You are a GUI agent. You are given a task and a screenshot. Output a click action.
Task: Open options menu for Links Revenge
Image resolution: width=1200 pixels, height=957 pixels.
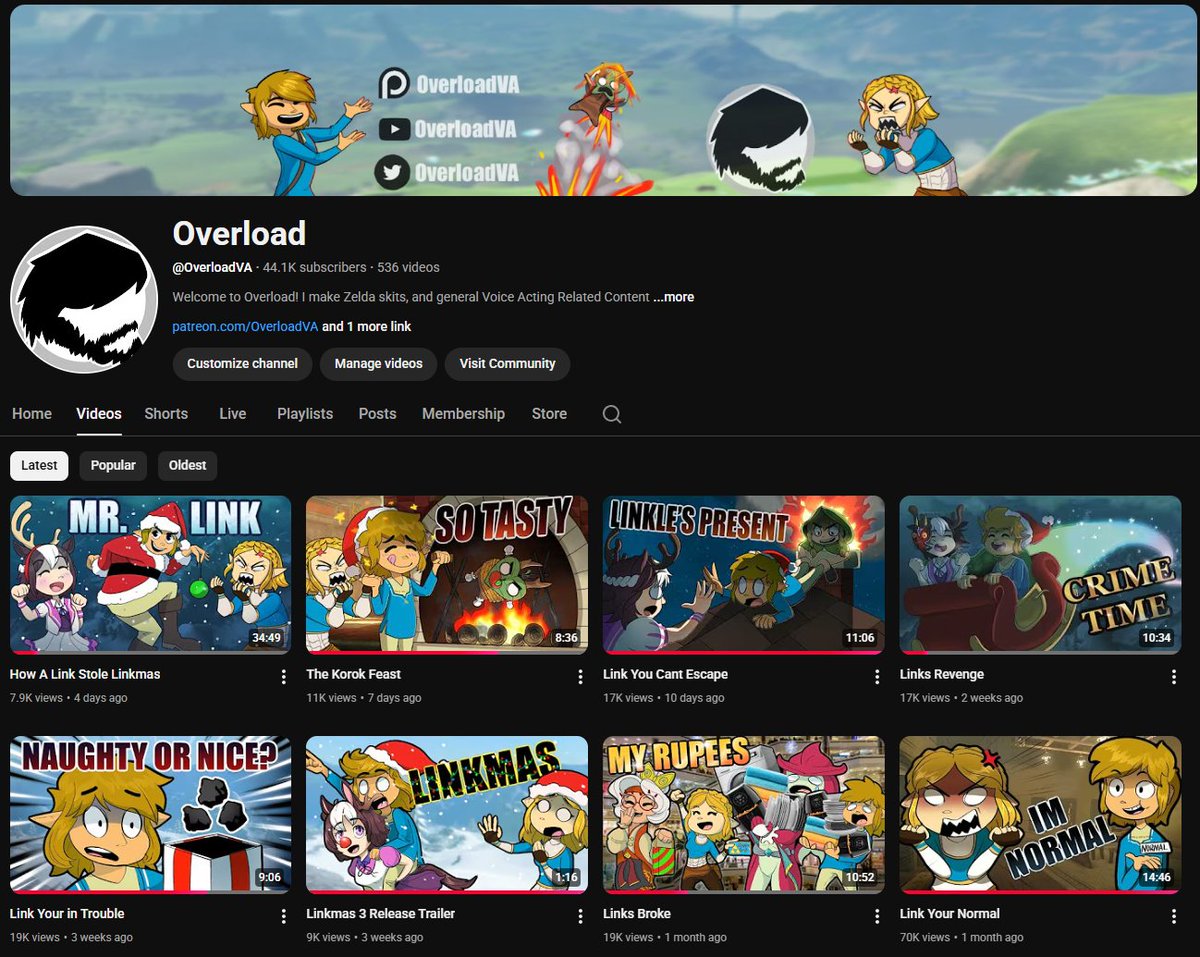point(1174,677)
